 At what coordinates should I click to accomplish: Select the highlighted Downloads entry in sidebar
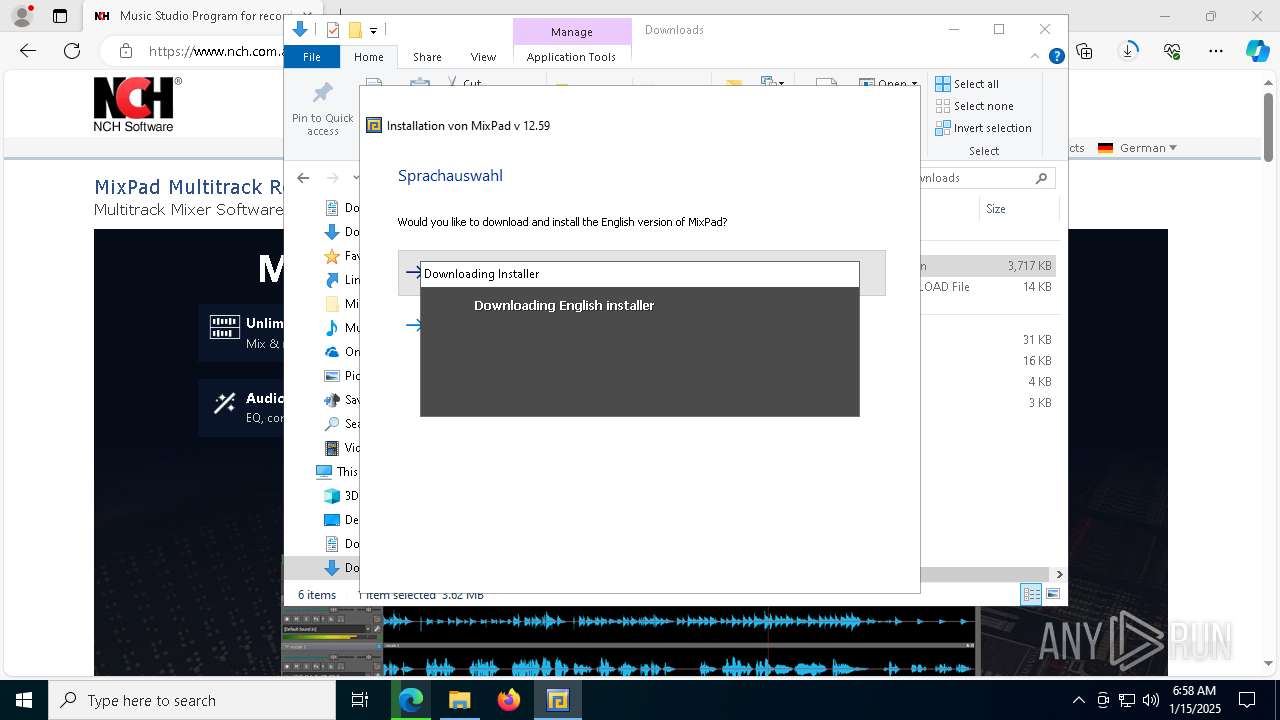(x=323, y=568)
